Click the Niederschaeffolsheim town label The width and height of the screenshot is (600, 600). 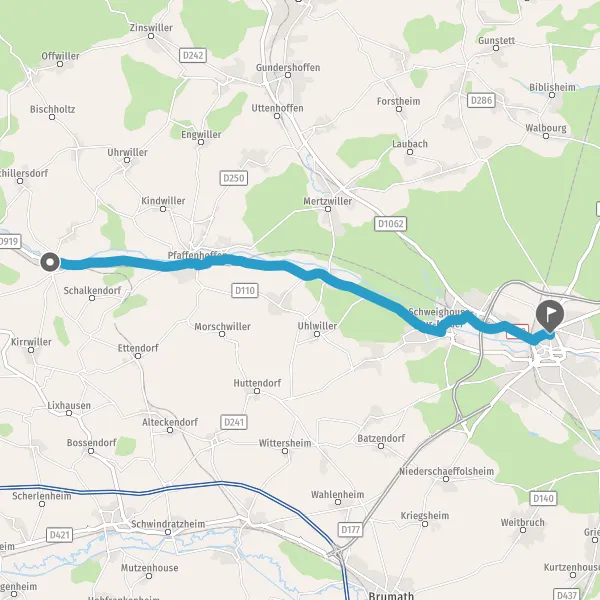click(x=447, y=471)
